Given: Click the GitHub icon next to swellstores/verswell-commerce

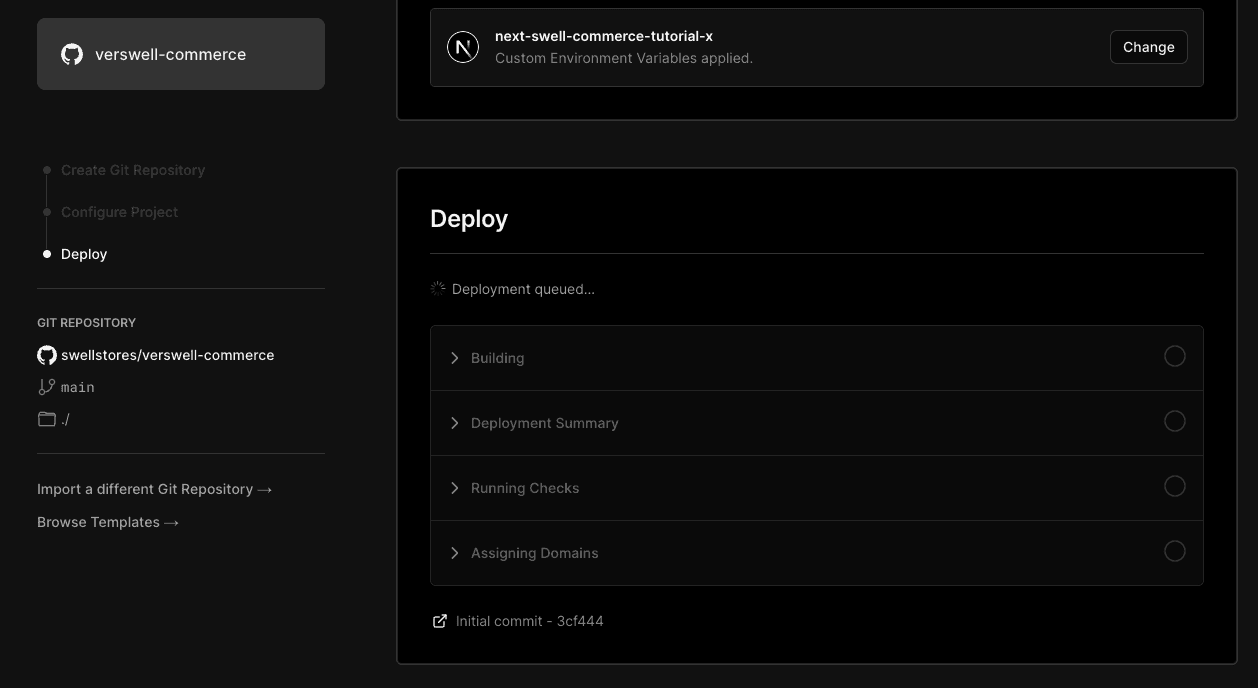Looking at the screenshot, I should pyautogui.click(x=47, y=355).
